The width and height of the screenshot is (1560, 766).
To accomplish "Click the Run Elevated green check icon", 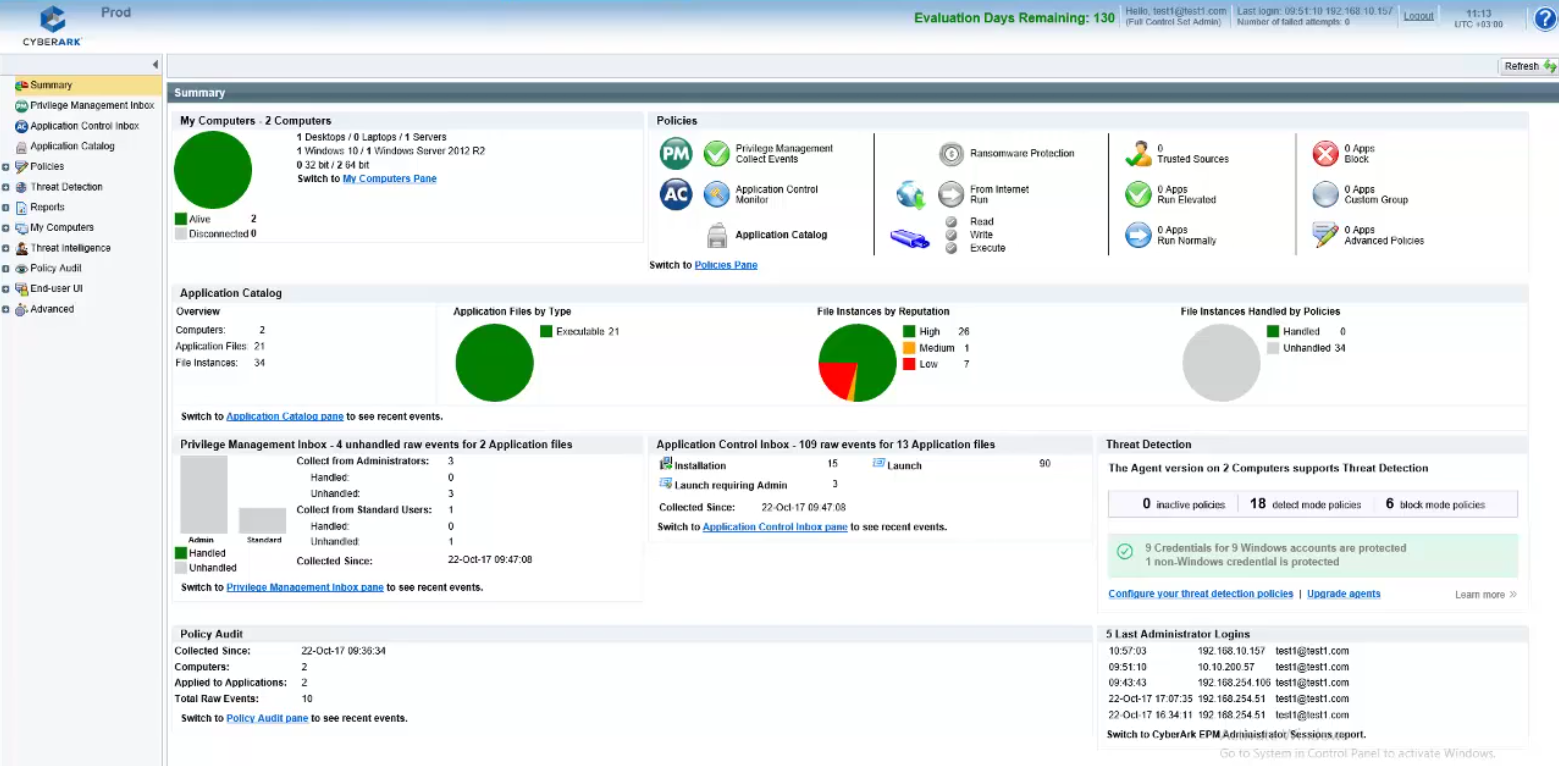I will 1138,194.
